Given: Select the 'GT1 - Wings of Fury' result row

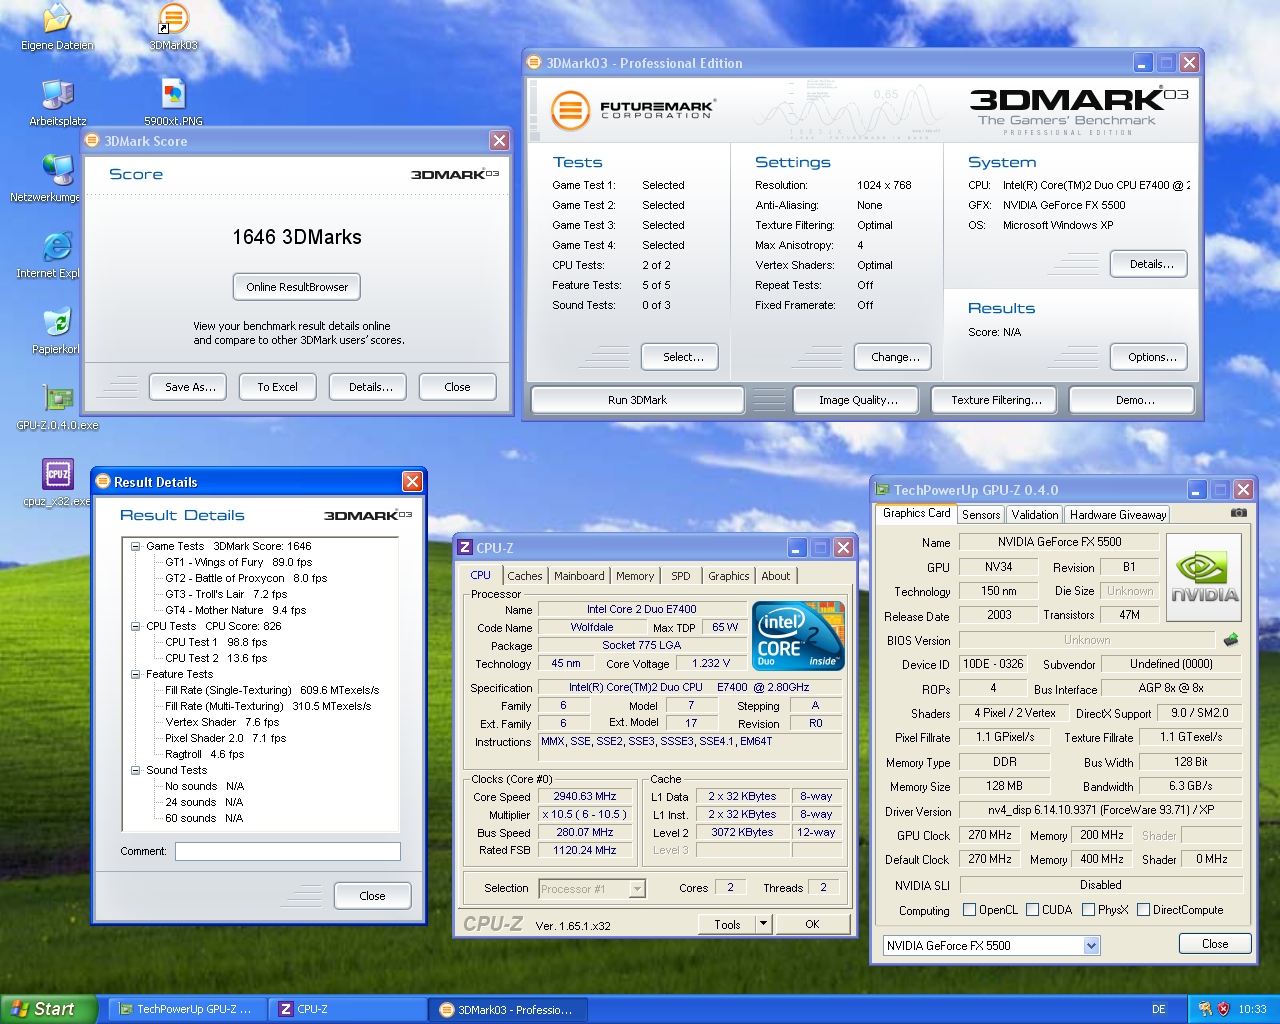Looking at the screenshot, I should [x=238, y=562].
